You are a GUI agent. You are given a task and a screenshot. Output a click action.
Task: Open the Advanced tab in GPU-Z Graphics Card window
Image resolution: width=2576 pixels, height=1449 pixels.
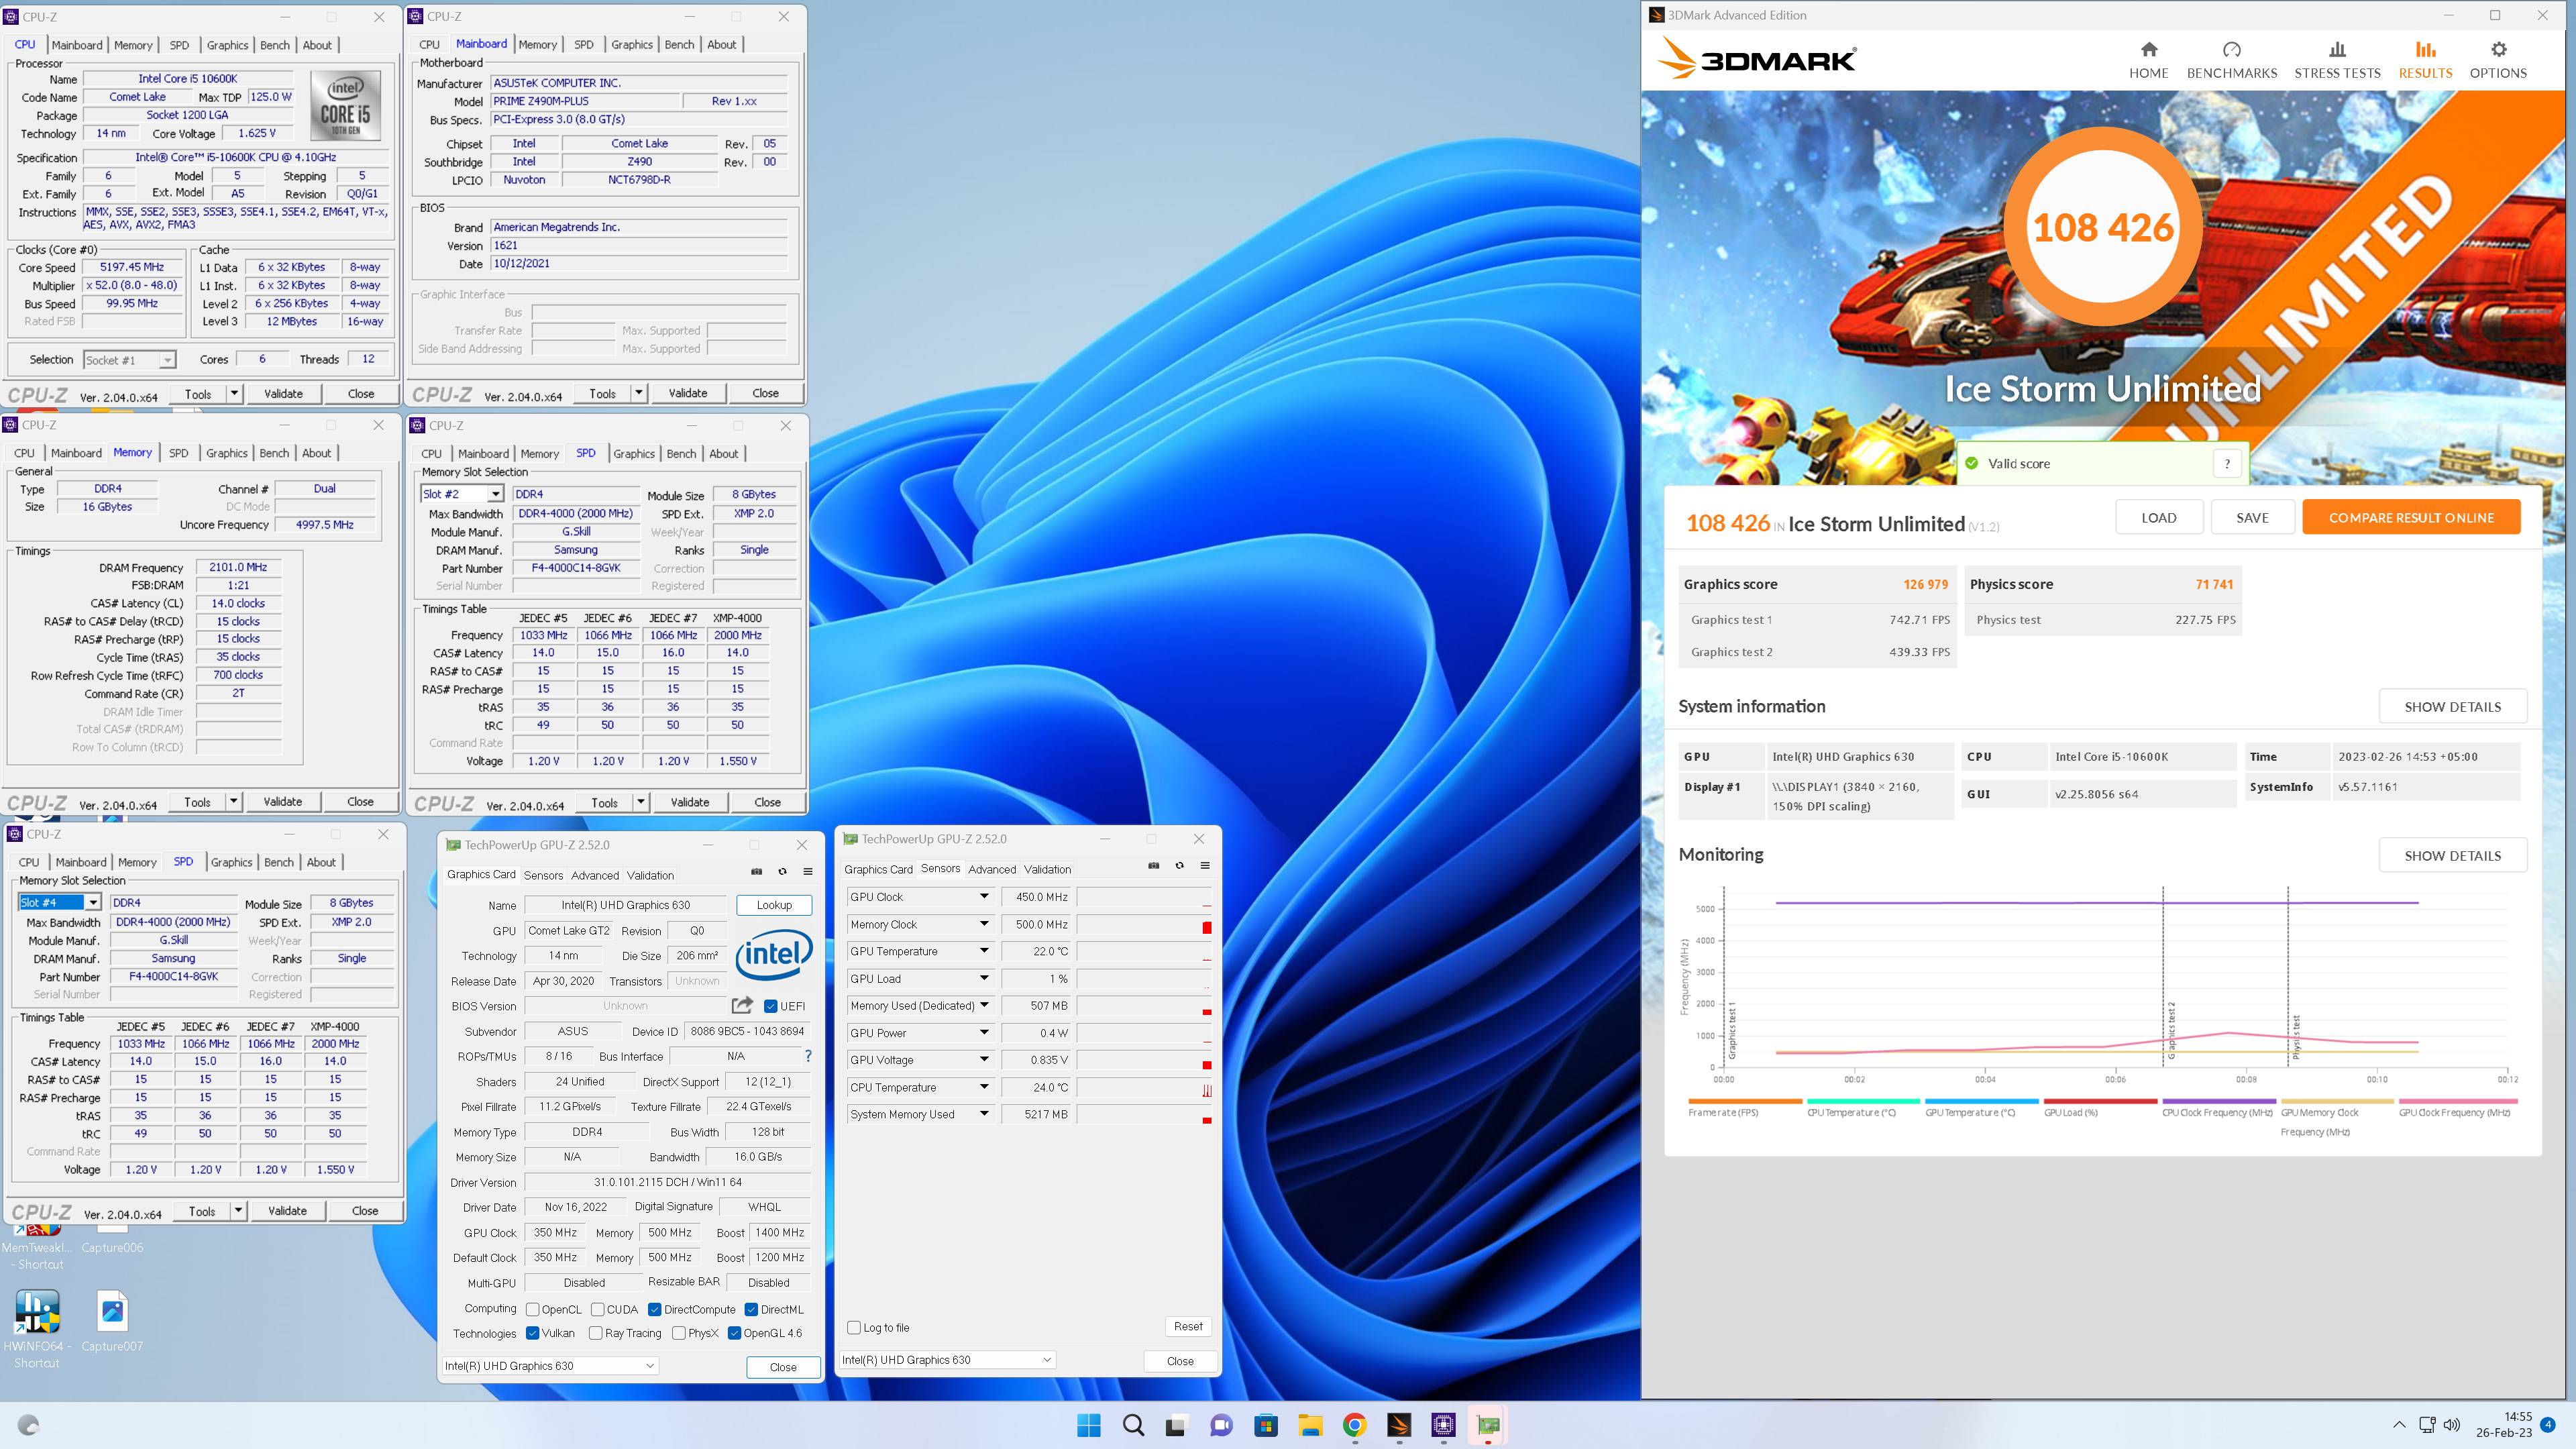click(595, 875)
